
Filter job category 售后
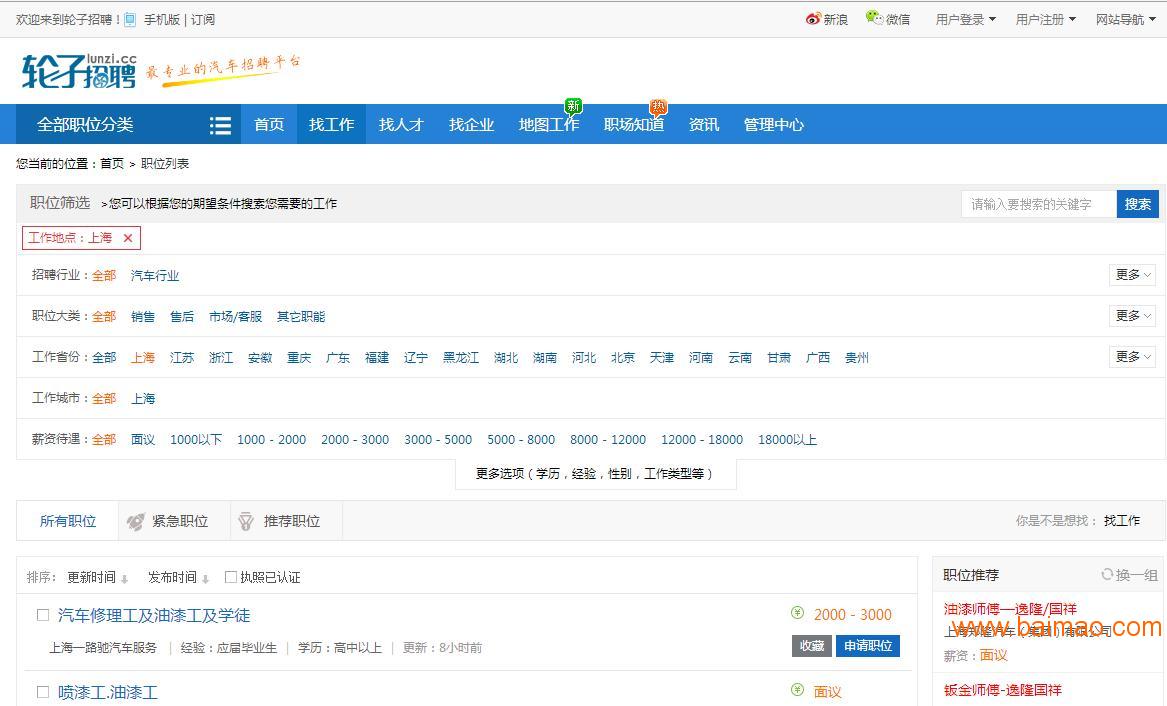click(x=182, y=317)
